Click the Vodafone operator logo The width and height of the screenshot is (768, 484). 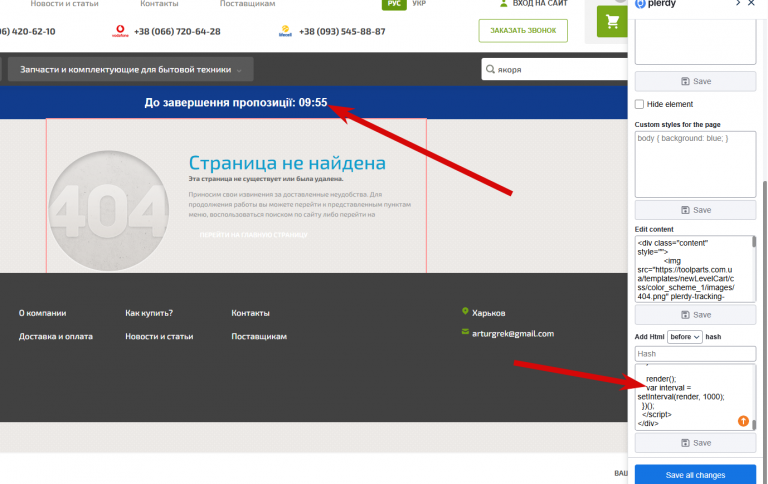120,31
